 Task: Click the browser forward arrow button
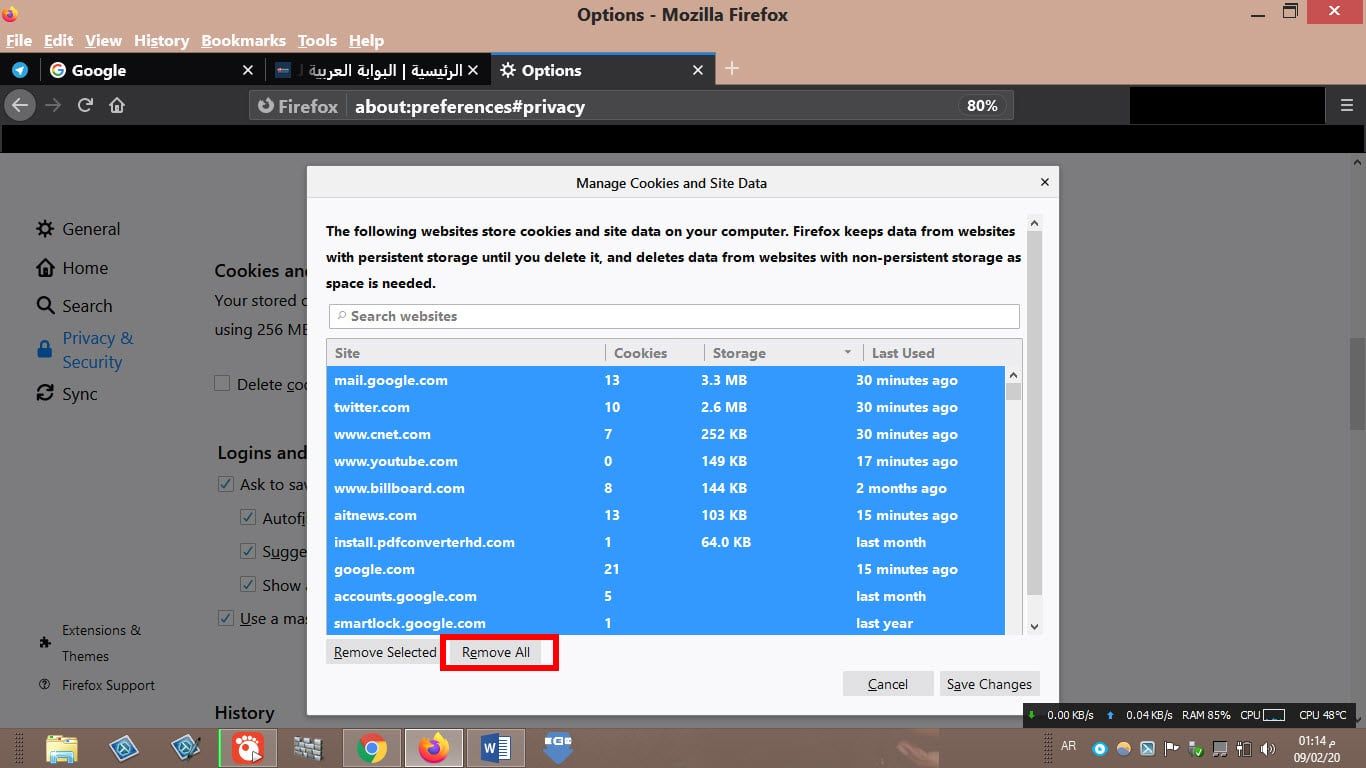click(53, 105)
